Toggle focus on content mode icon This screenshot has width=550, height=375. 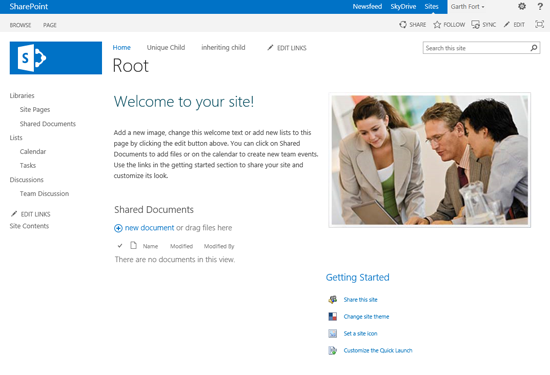coord(539,24)
